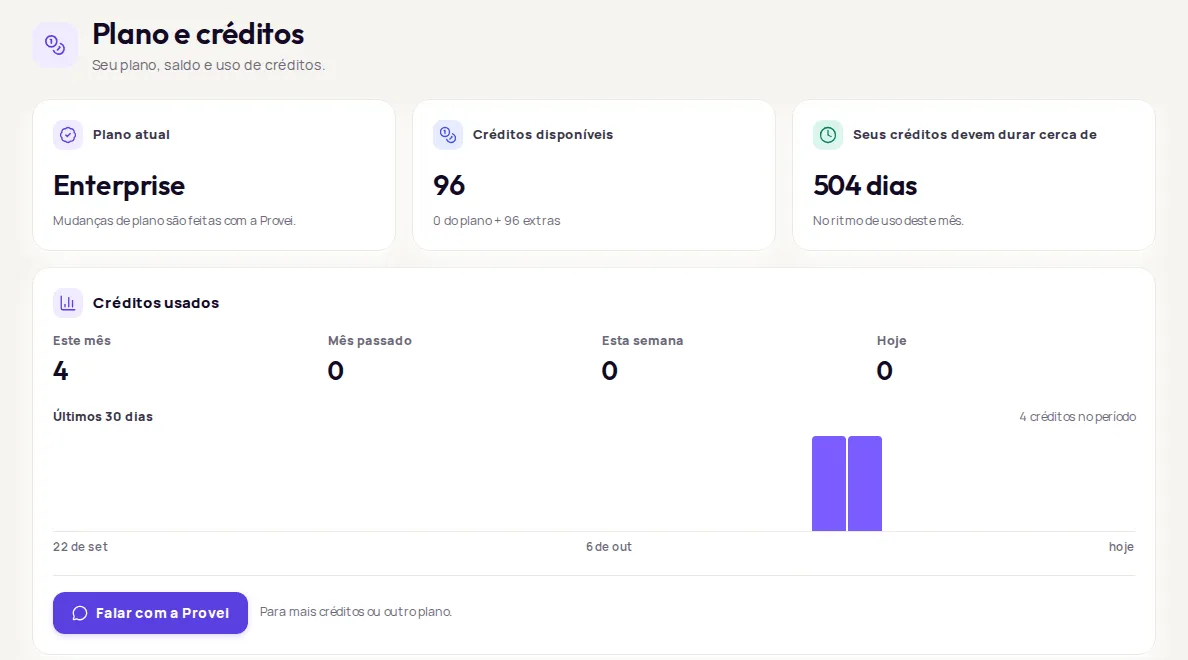Click the coins icon beside Plano e créditos
Viewport: 1188px width, 660px height.
55,45
